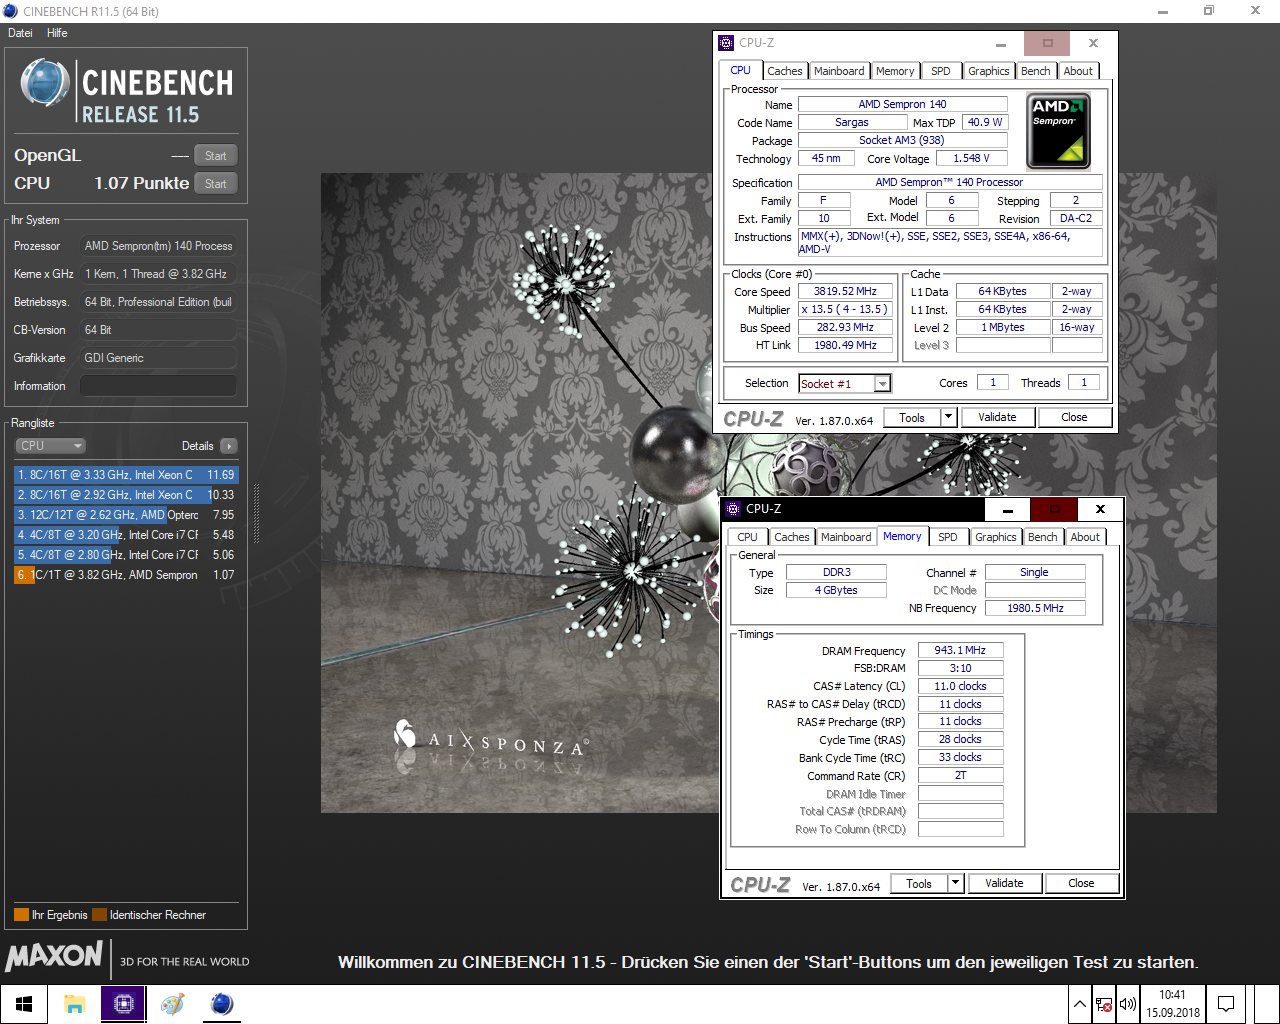
Task: Click Close button in lower CPU-Z window
Action: [1082, 883]
